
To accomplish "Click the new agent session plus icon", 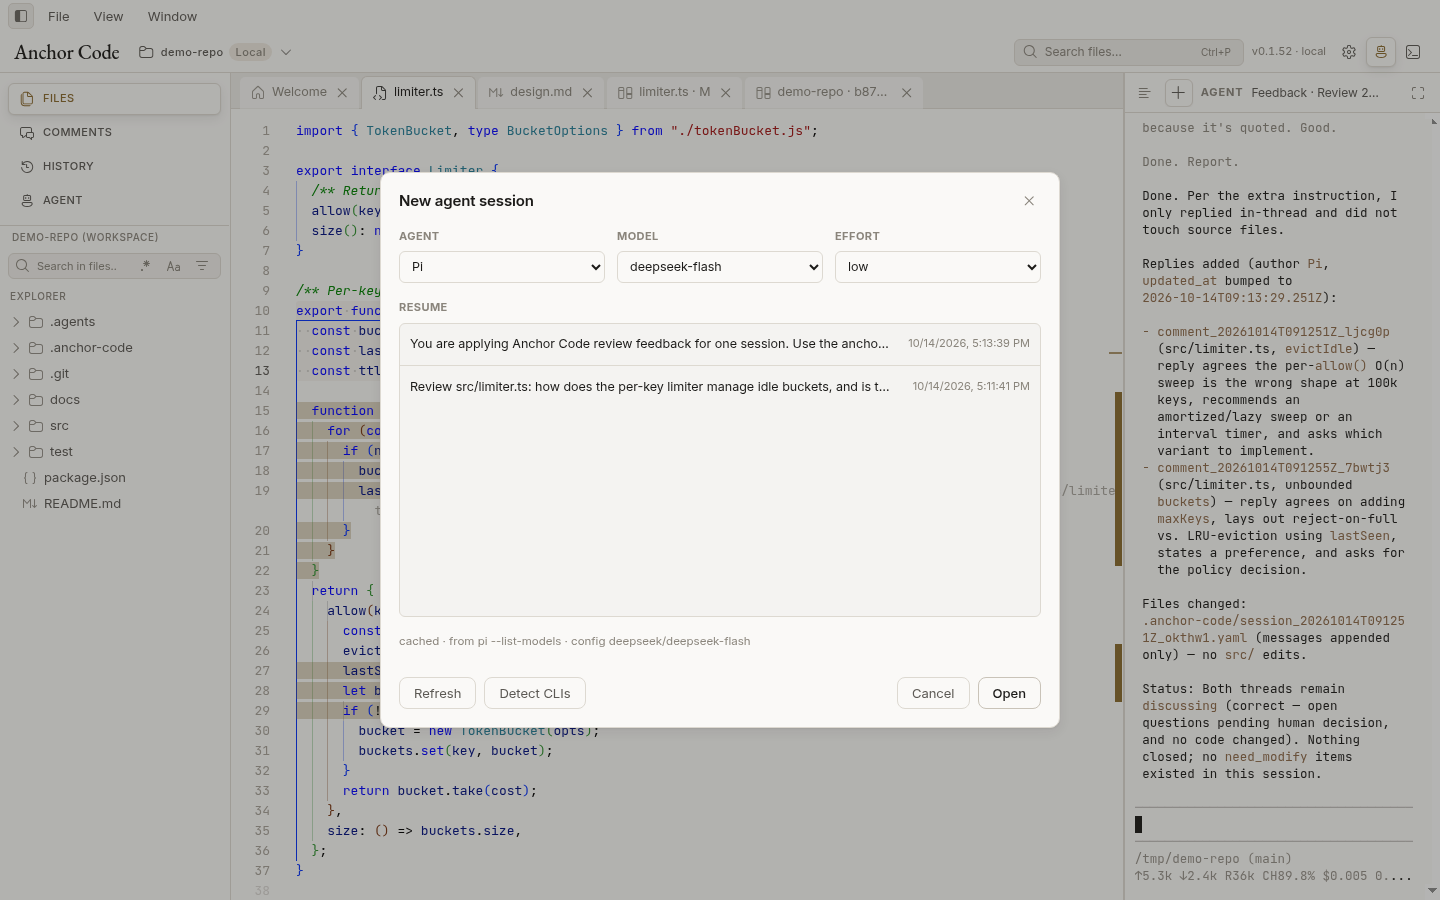I will pyautogui.click(x=1178, y=93).
